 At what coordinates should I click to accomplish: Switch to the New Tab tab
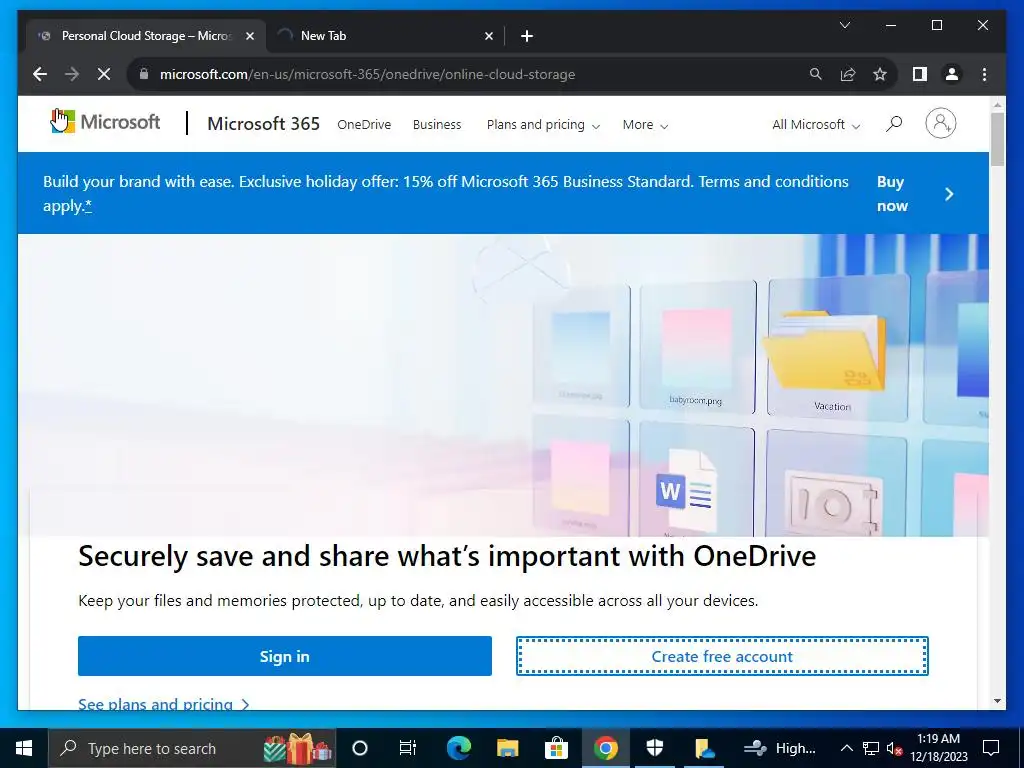click(x=385, y=36)
